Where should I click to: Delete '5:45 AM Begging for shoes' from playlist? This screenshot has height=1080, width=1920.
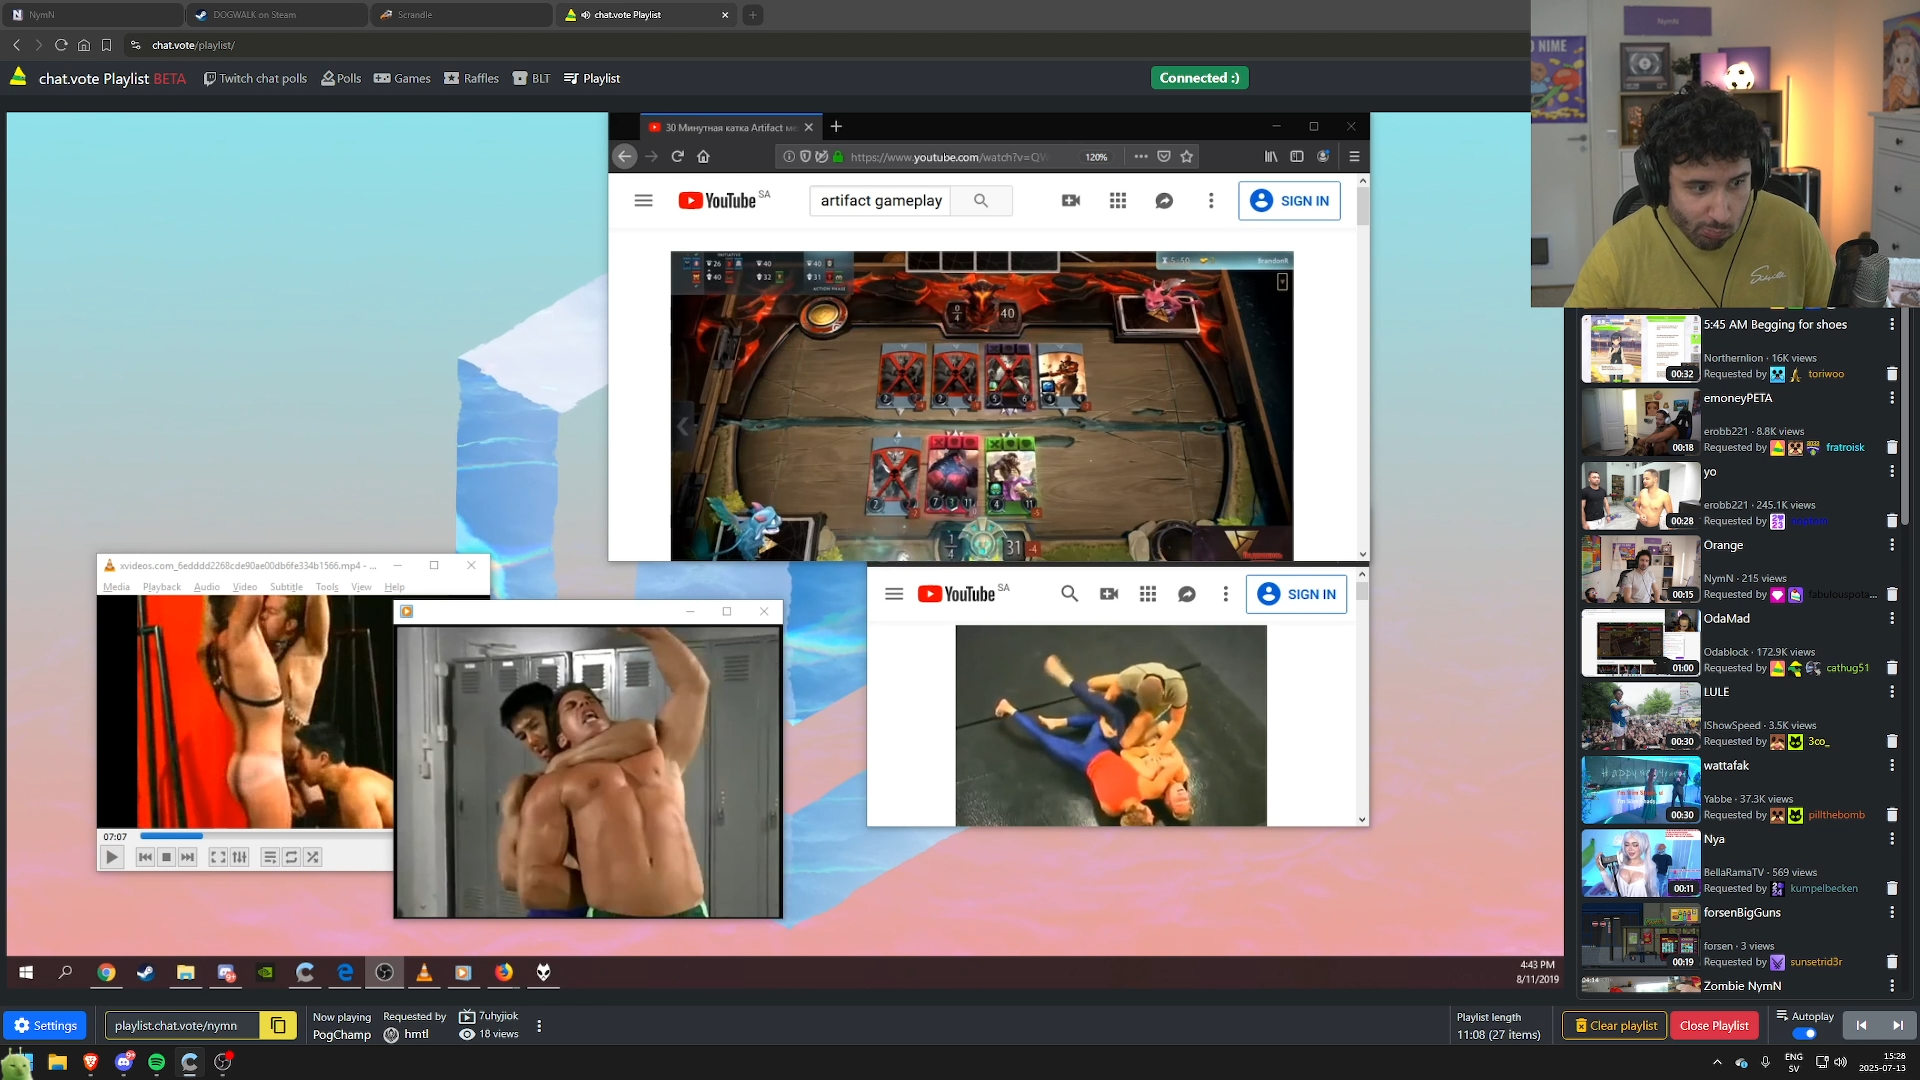pos(1892,374)
